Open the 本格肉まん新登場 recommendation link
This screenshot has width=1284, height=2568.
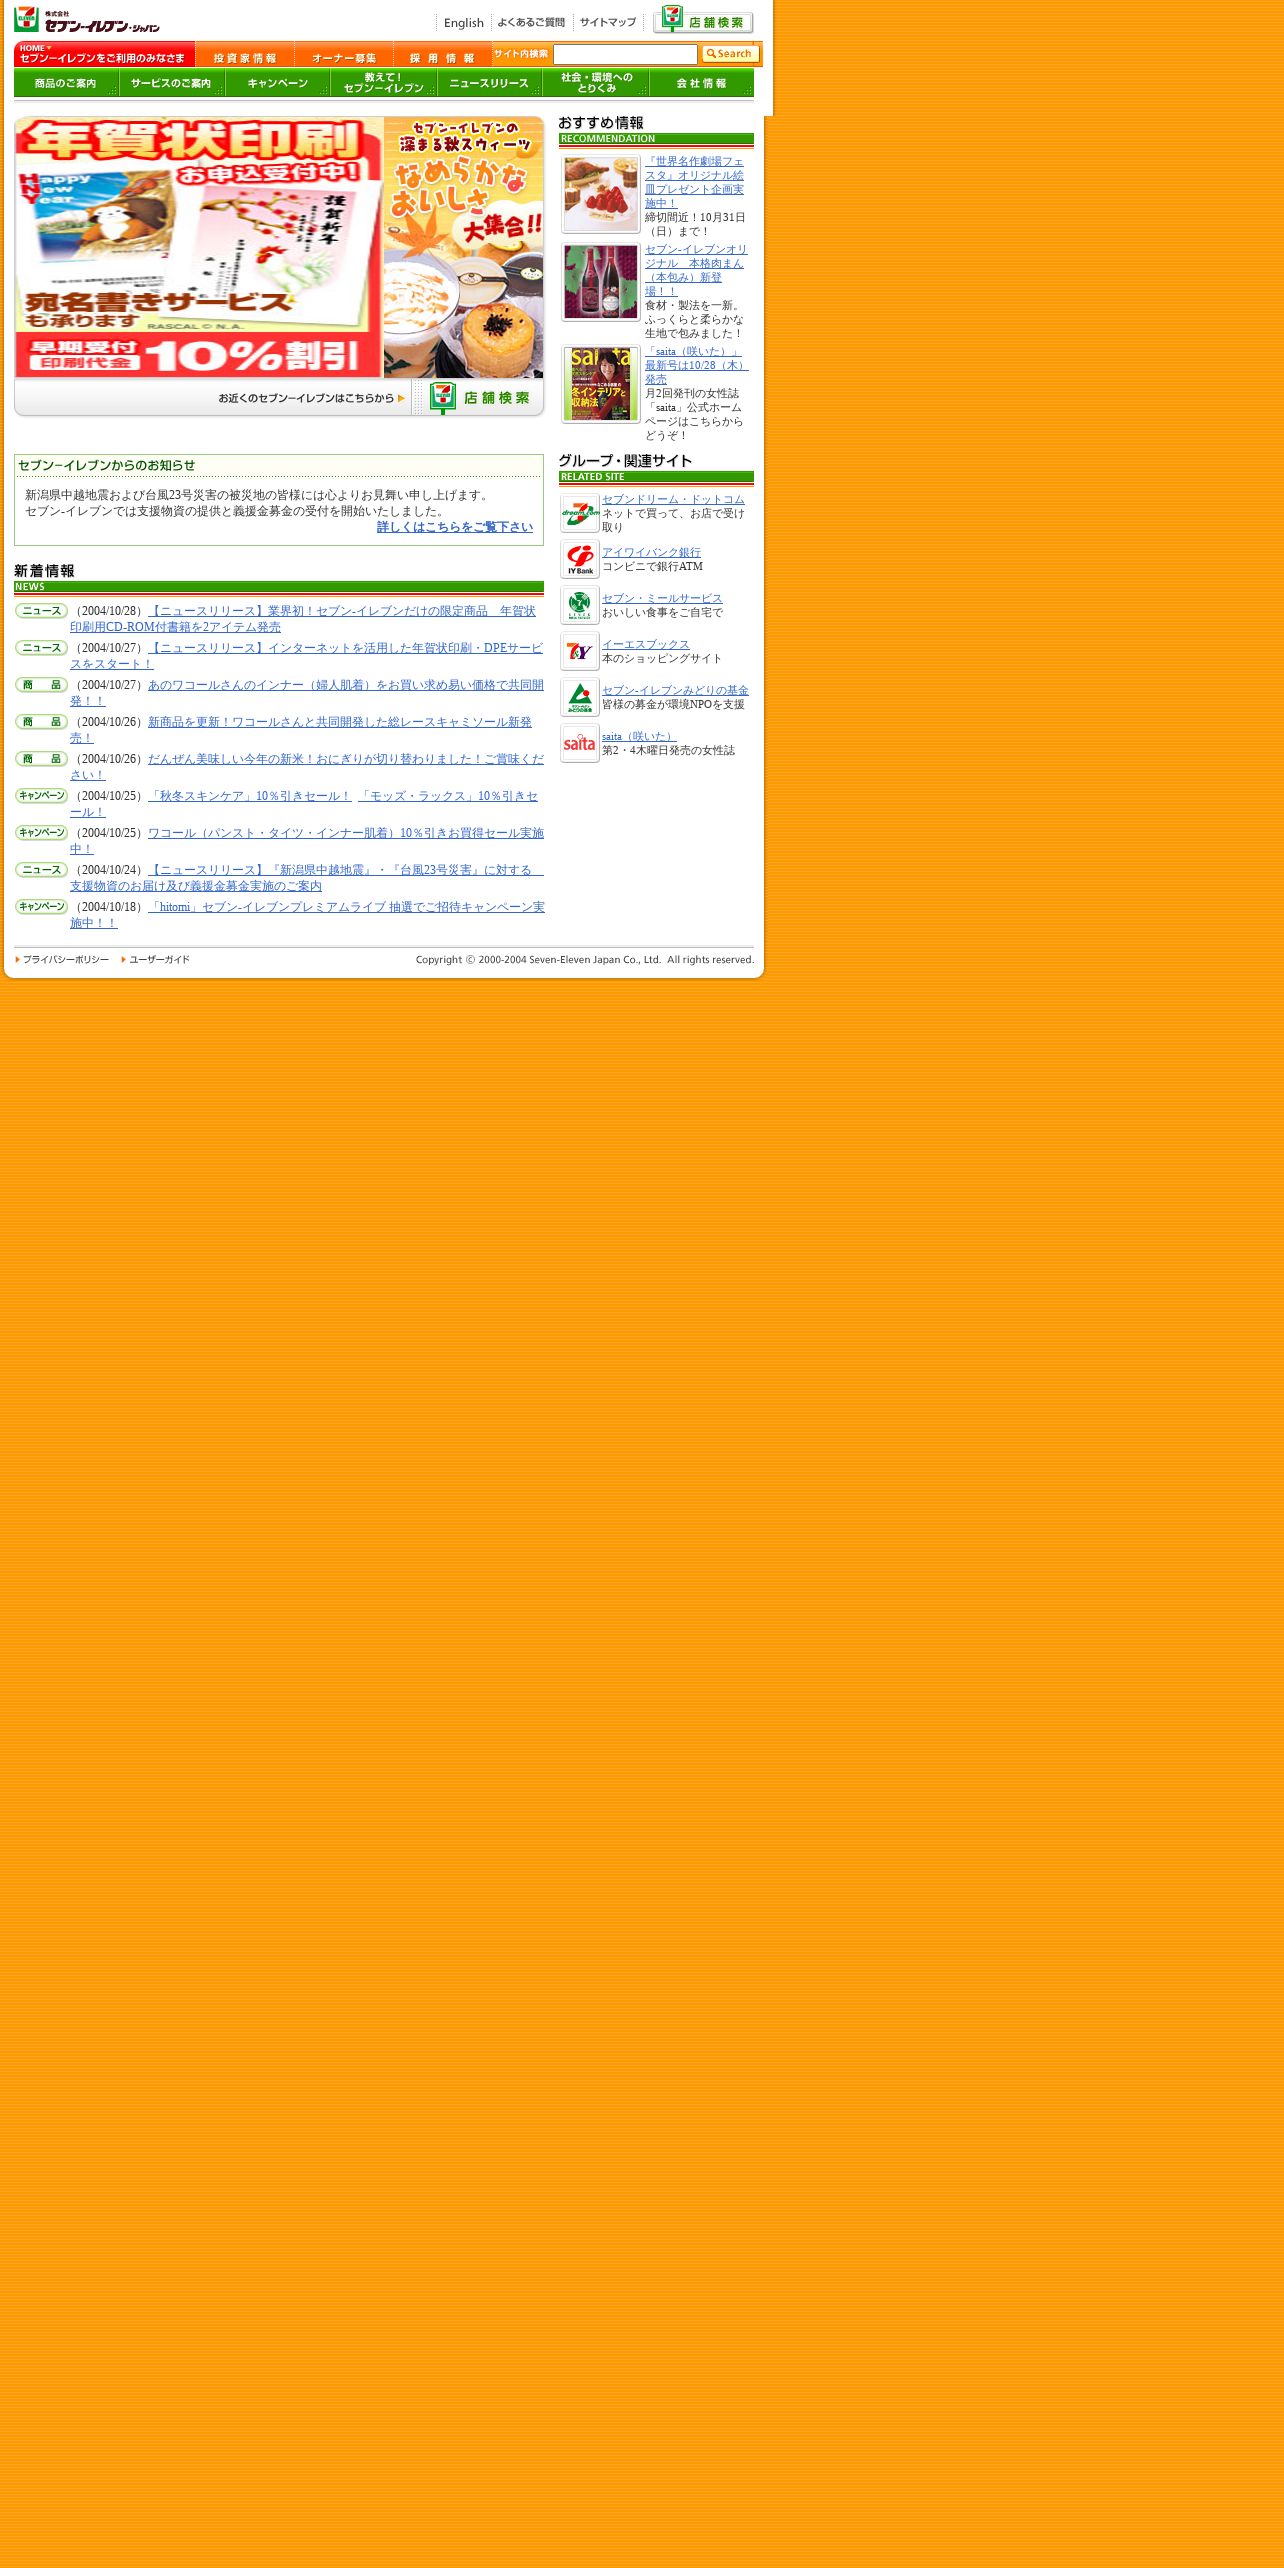[x=696, y=270]
